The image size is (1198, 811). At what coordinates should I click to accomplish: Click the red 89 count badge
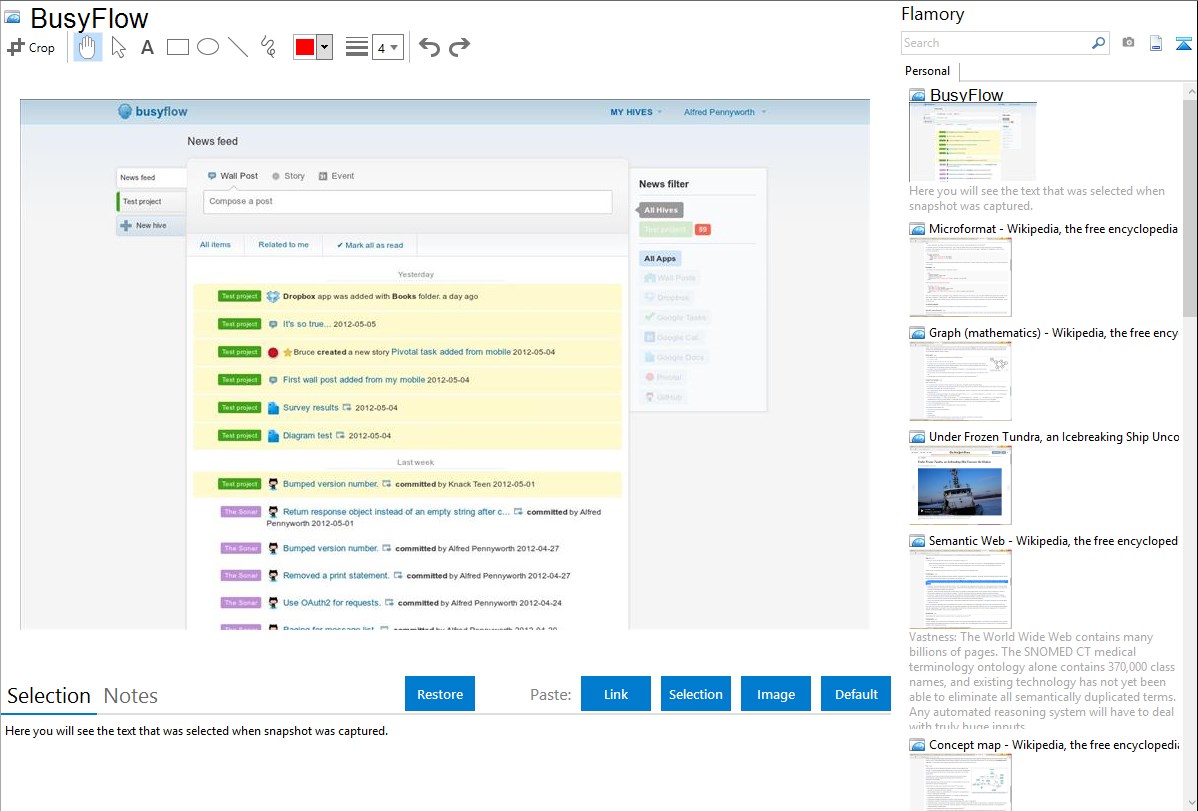702,229
